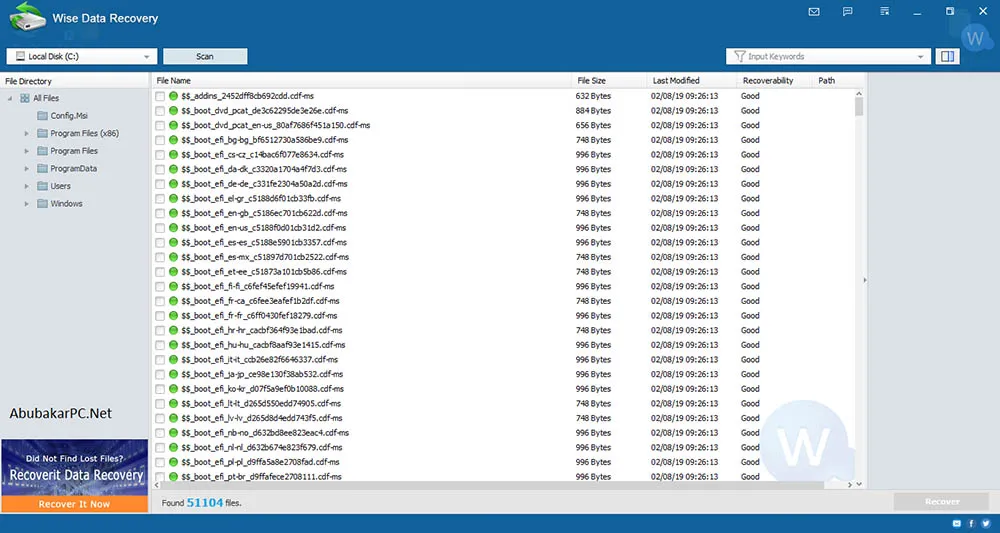Click the Config.Msi folder icon

[x=42, y=115]
